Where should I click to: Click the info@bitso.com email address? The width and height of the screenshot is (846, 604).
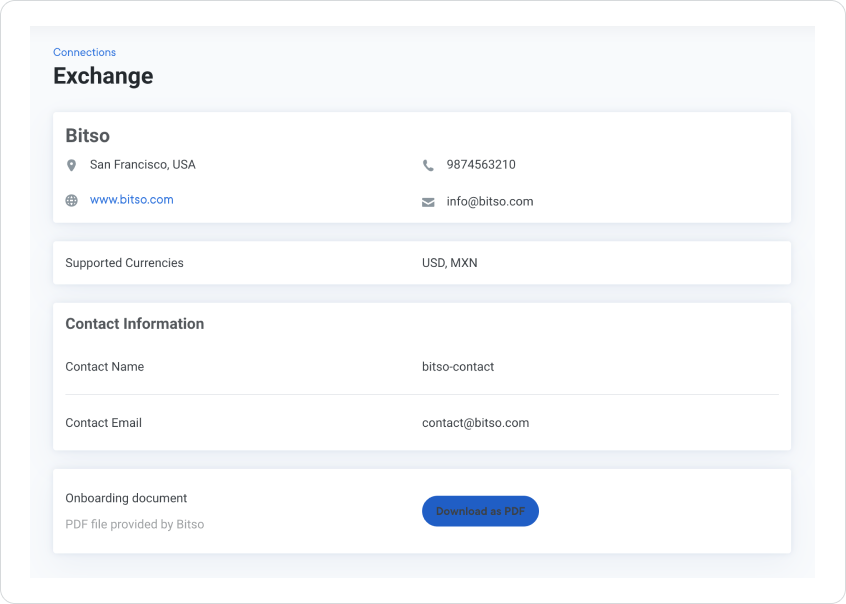(x=489, y=201)
